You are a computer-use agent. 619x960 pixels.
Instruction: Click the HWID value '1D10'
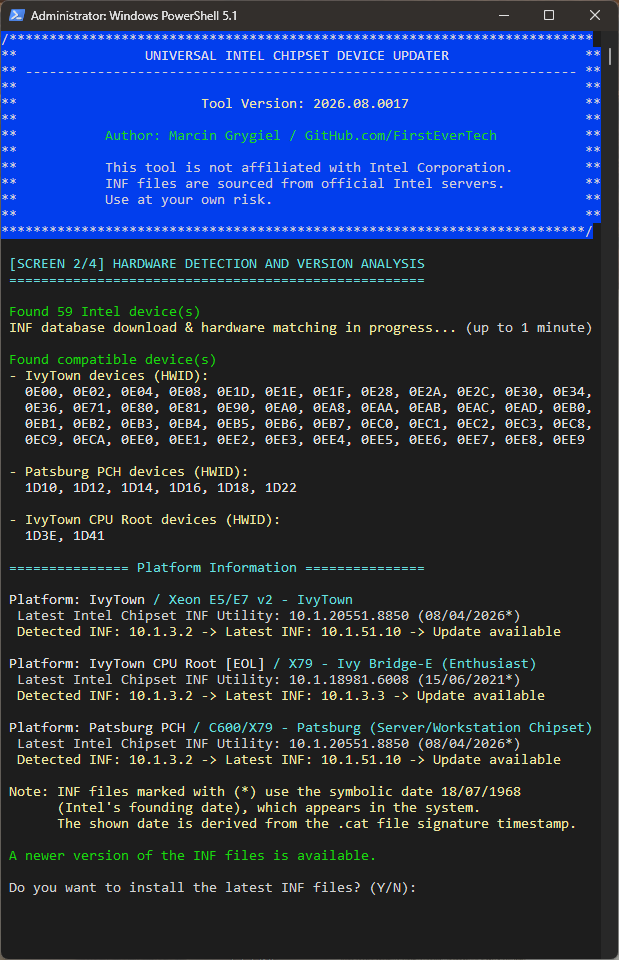[x=40, y=488]
